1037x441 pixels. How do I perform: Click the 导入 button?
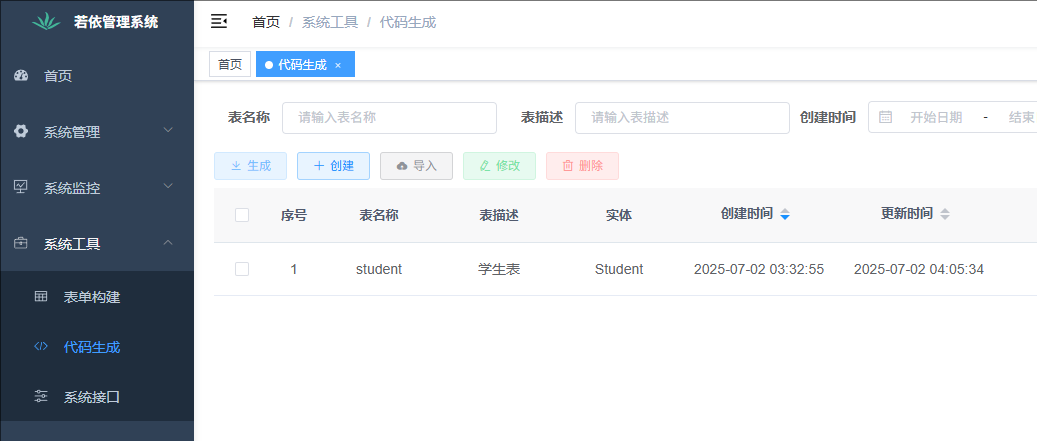coord(416,166)
